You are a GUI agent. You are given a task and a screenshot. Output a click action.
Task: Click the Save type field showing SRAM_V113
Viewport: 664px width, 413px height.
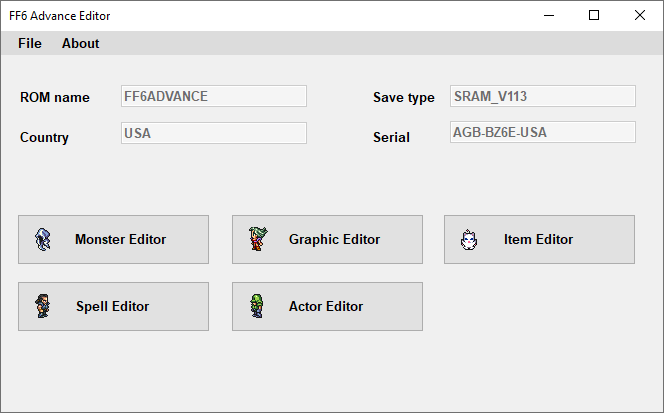click(542, 96)
